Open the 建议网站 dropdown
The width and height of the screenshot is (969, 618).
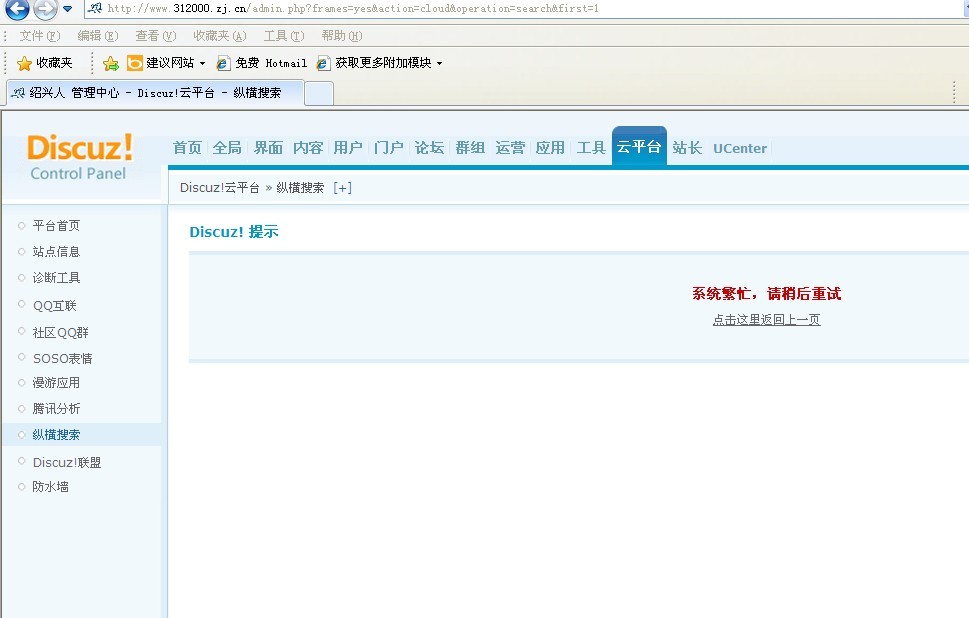click(x=166, y=63)
